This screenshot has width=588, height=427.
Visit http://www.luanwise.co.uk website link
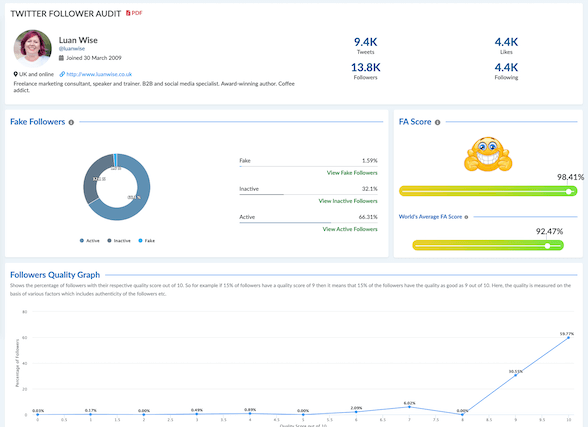click(x=99, y=74)
